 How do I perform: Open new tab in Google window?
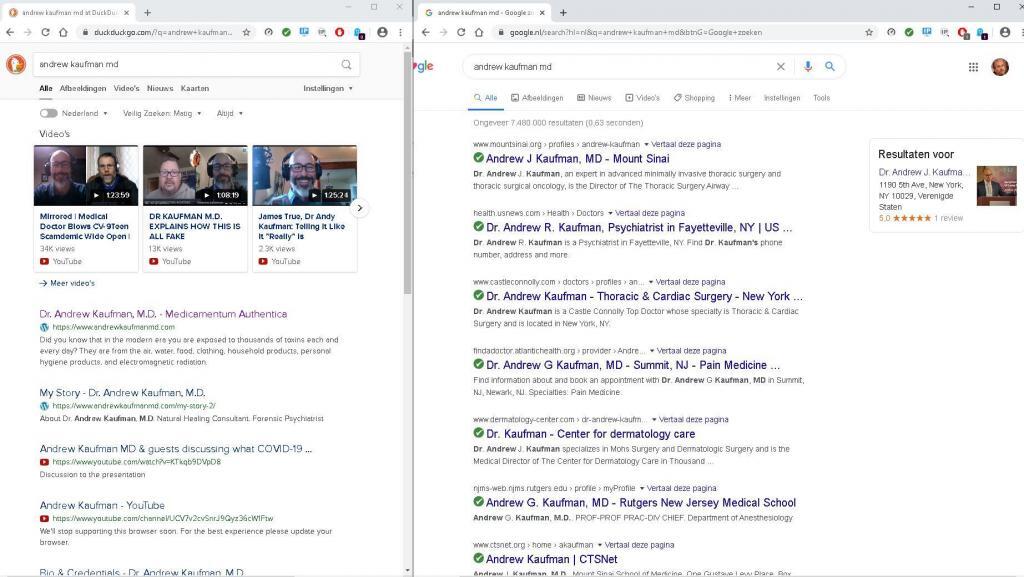click(563, 12)
